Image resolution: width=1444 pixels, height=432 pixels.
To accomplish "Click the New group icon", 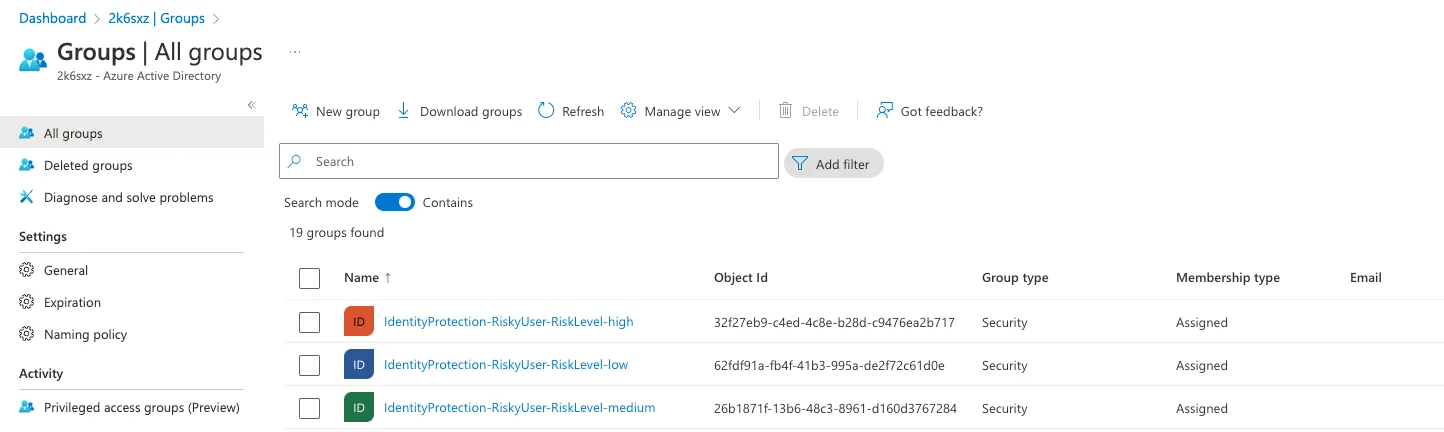I will [x=299, y=111].
